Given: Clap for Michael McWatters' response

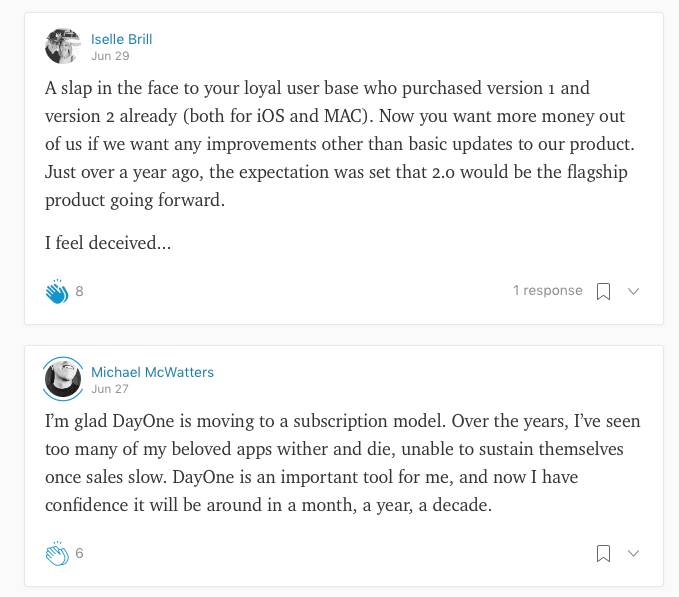Looking at the screenshot, I should coord(56,553).
